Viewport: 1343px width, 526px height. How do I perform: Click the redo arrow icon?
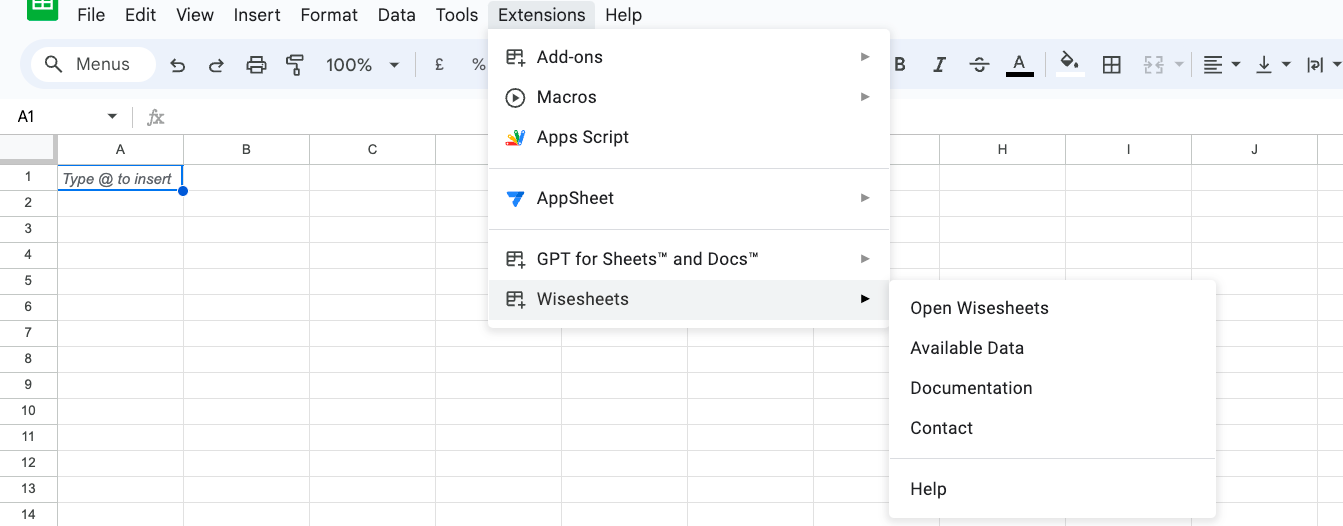click(x=216, y=65)
